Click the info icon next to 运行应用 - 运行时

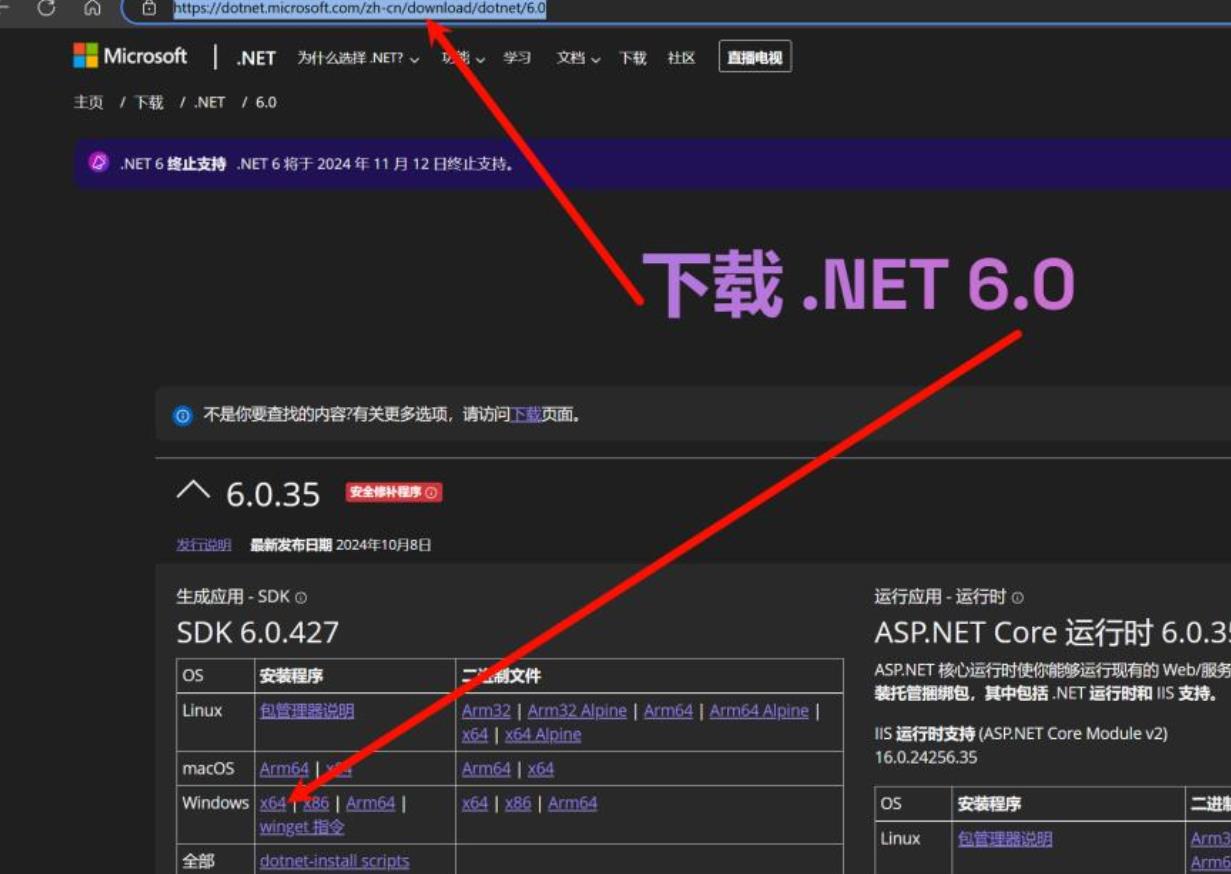tap(1018, 597)
